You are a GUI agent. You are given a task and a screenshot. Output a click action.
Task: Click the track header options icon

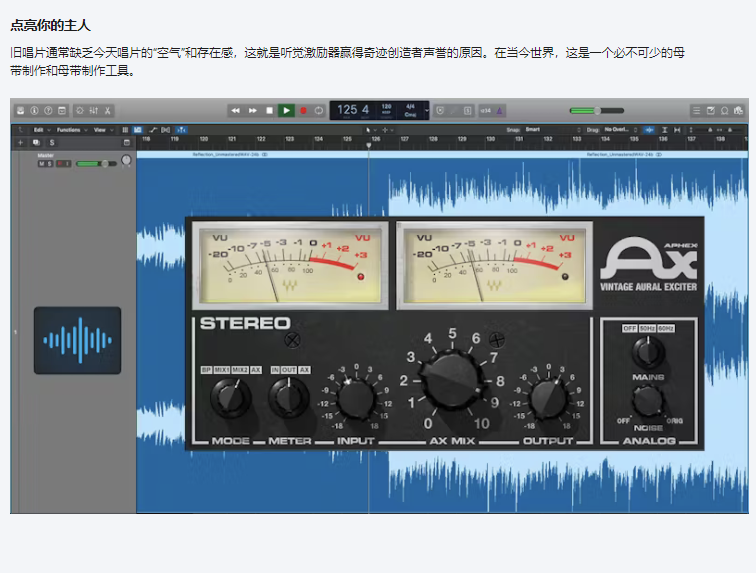point(127,142)
